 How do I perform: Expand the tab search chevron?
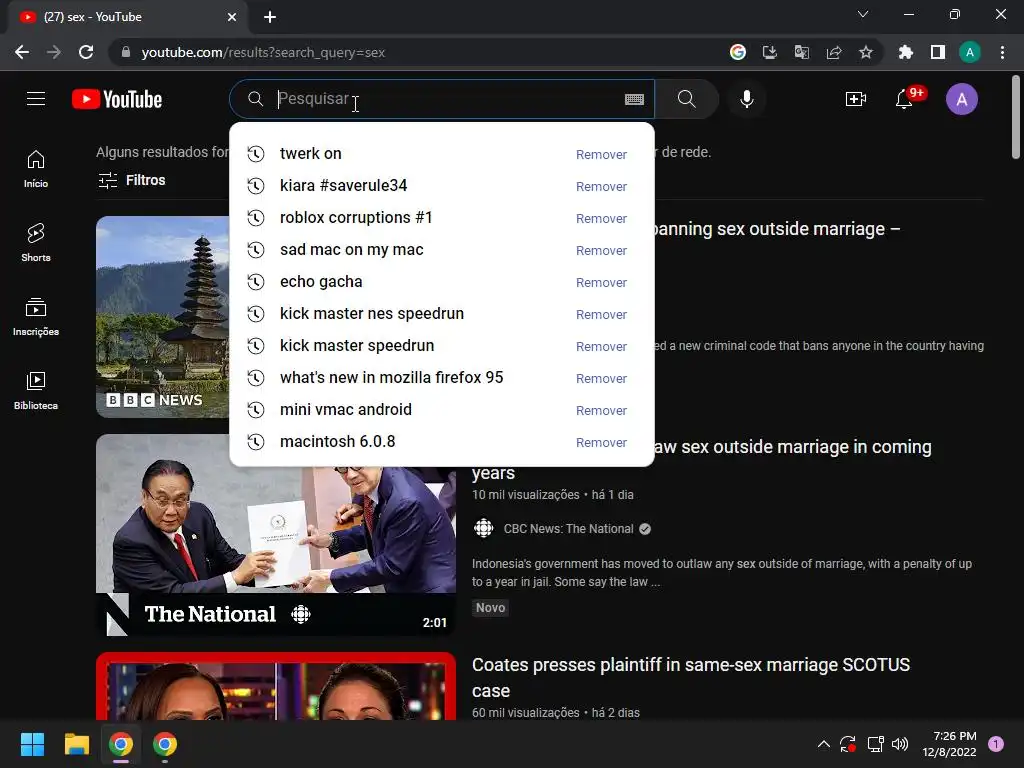pos(863,14)
